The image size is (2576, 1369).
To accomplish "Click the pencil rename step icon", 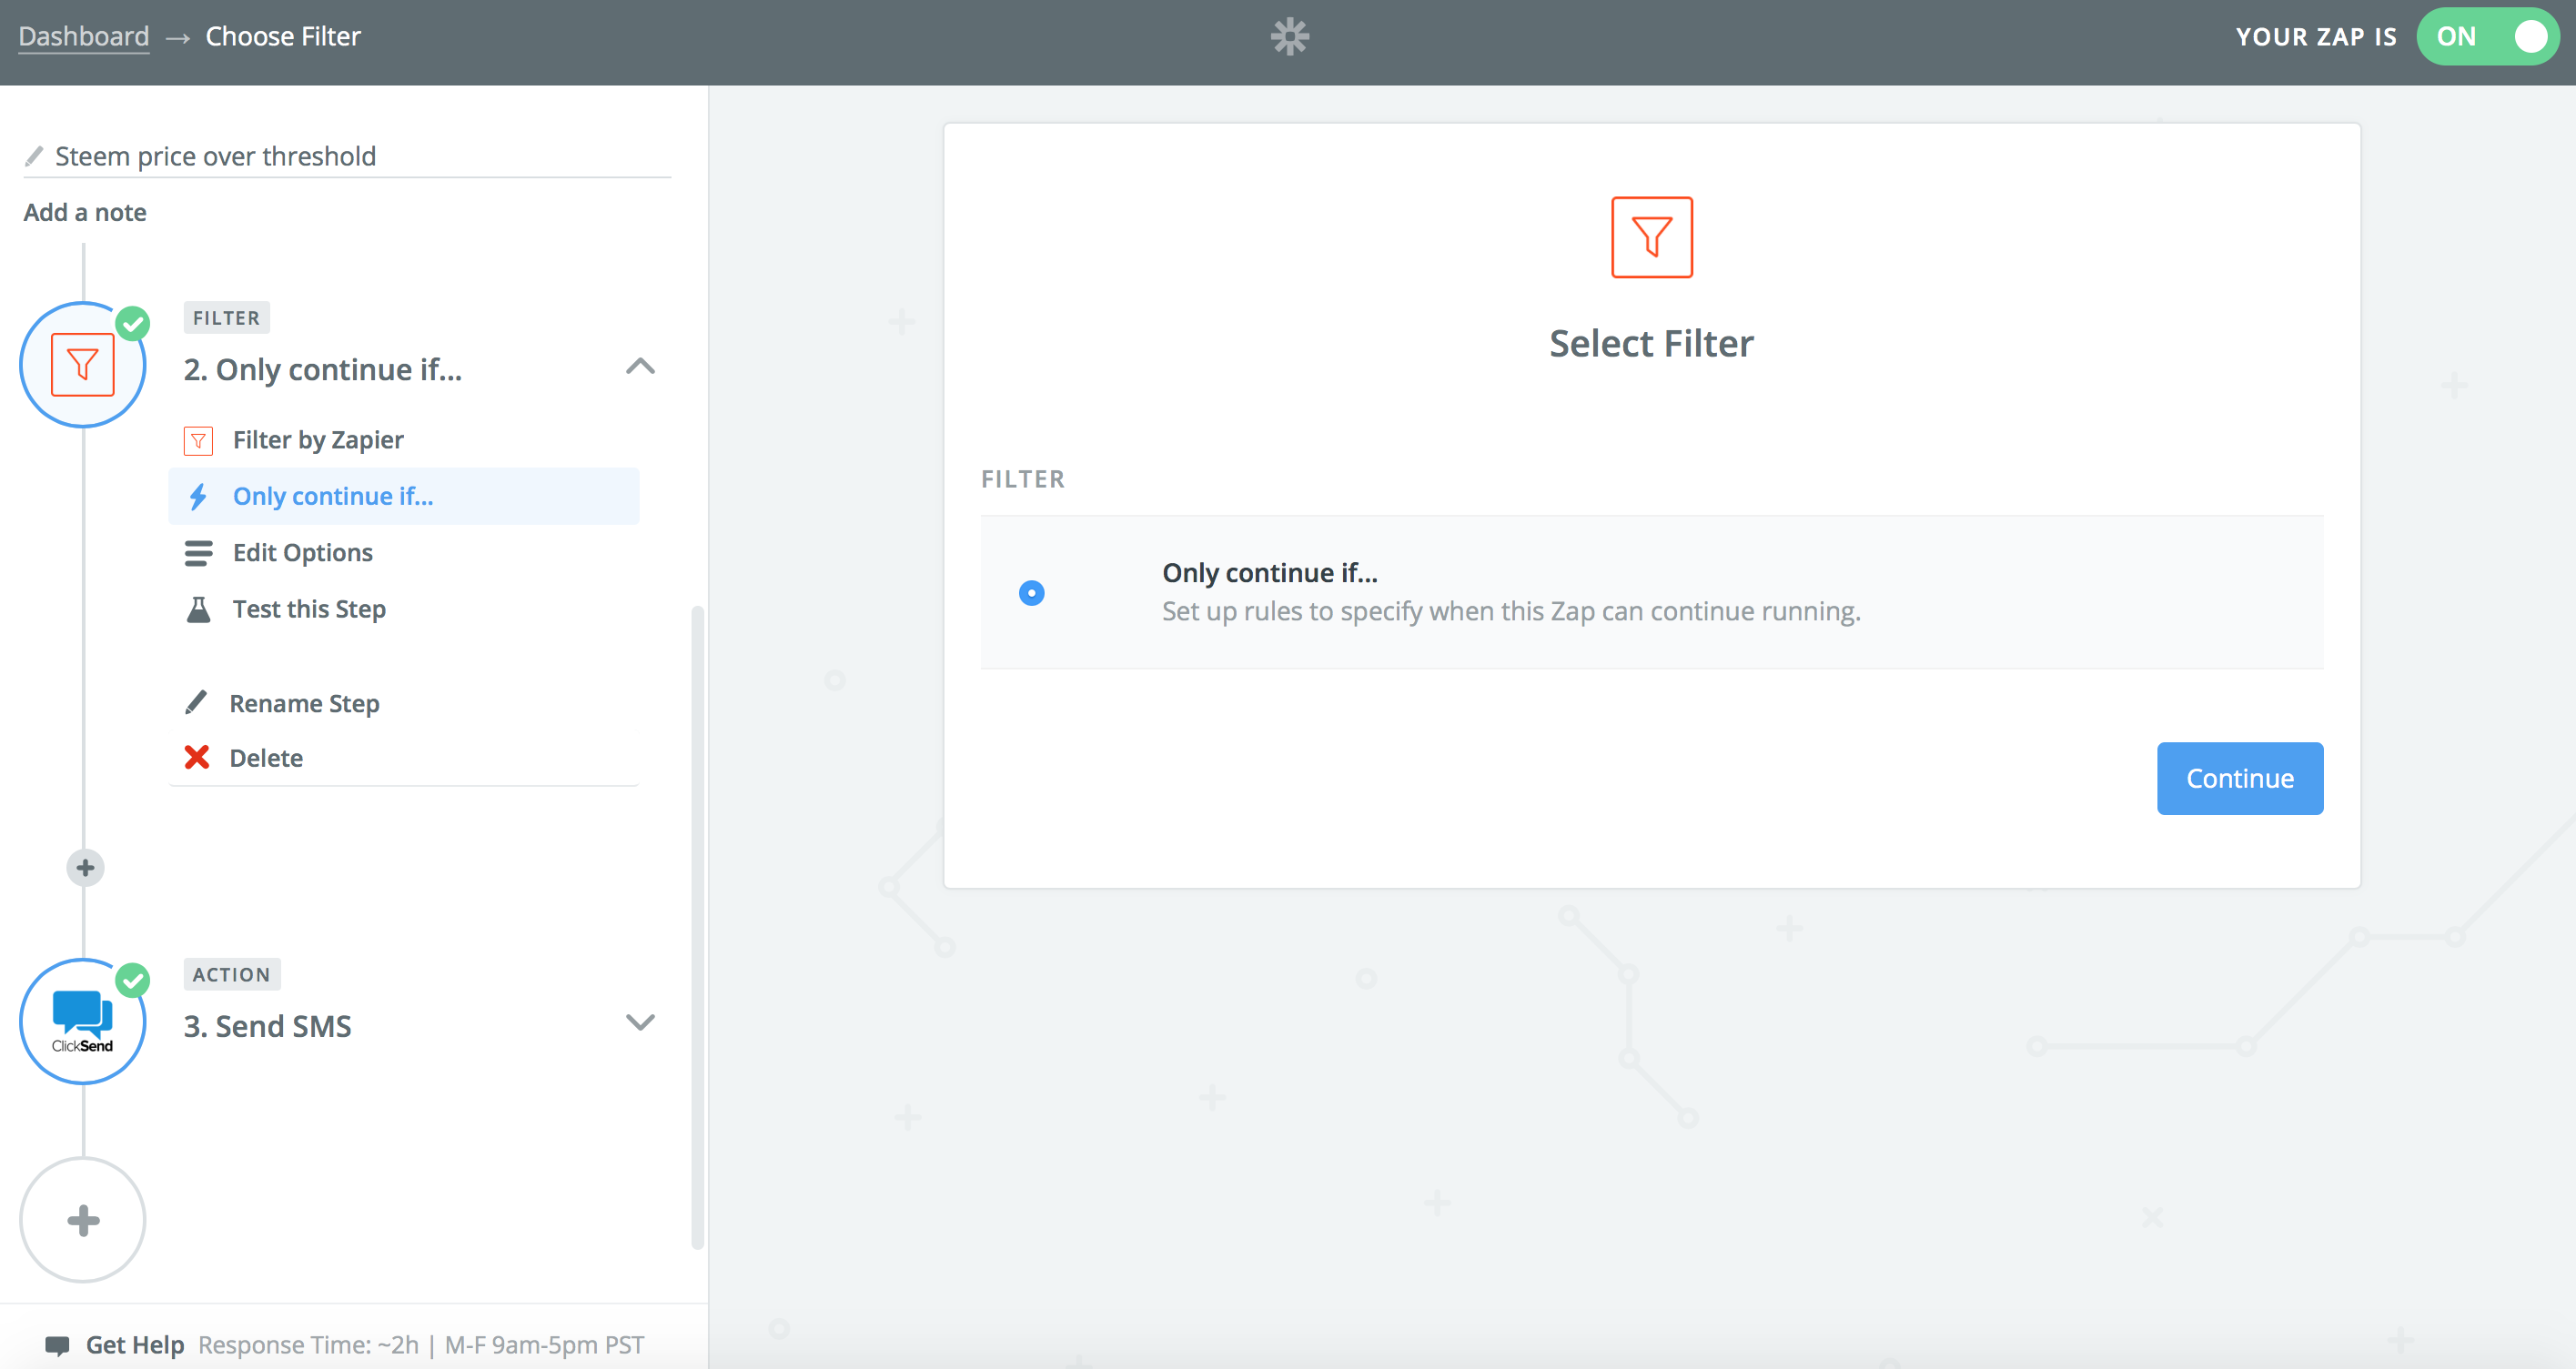I will (x=196, y=701).
